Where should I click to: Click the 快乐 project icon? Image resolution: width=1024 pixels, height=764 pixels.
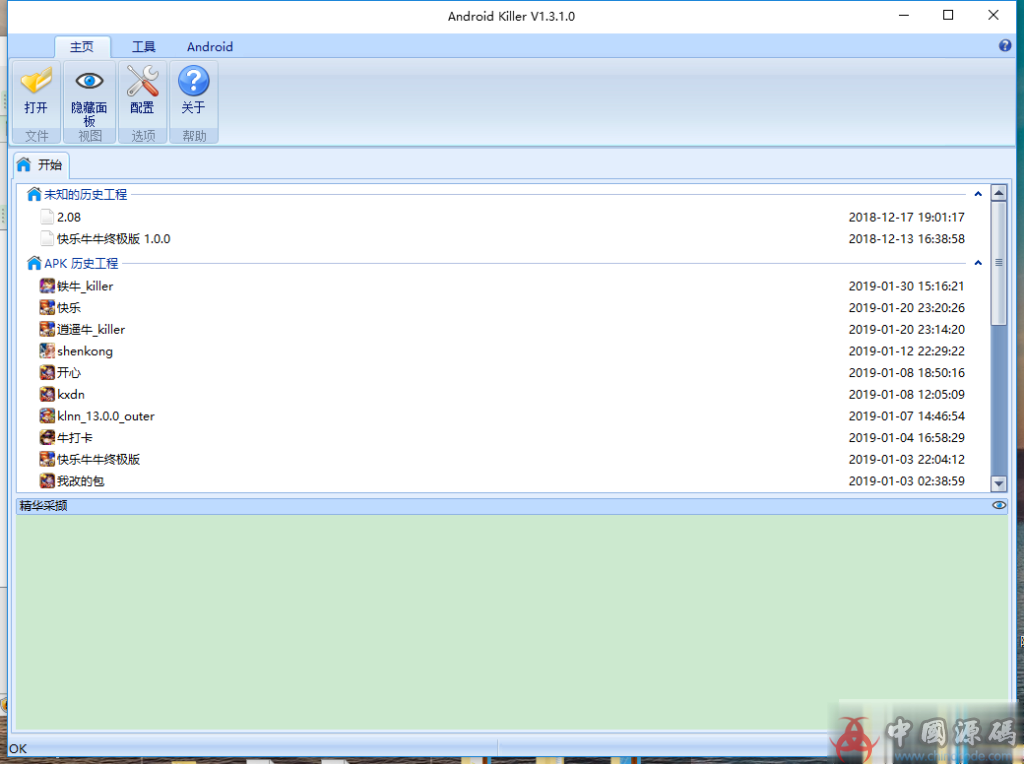tap(47, 308)
